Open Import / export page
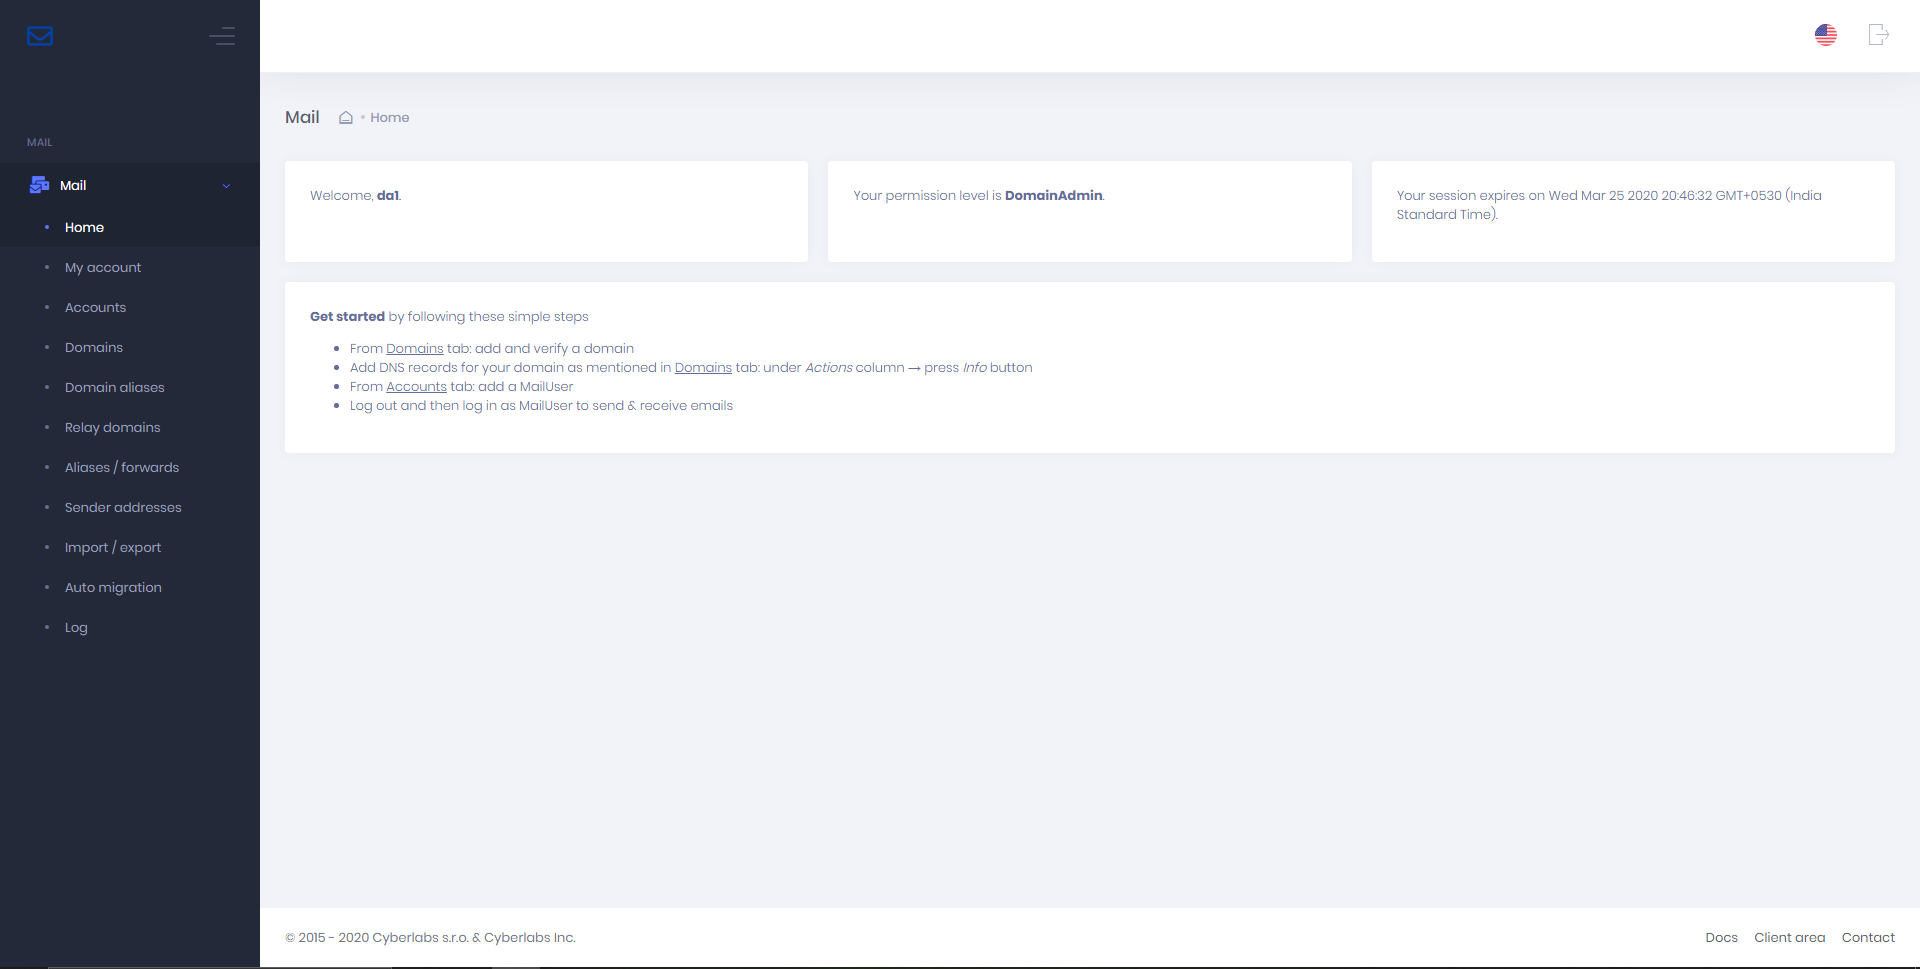 [113, 547]
